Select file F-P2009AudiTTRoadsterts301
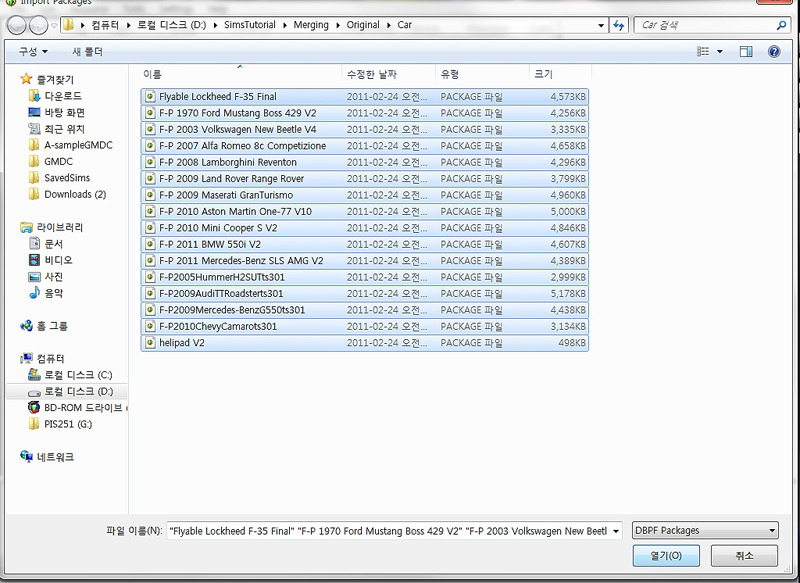Viewport: 800px width, 583px height. point(364,293)
